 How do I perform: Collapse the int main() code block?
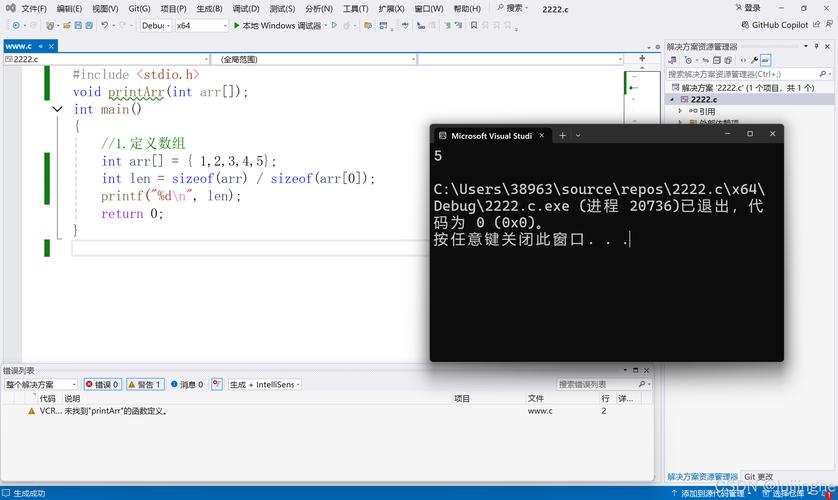click(x=57, y=110)
